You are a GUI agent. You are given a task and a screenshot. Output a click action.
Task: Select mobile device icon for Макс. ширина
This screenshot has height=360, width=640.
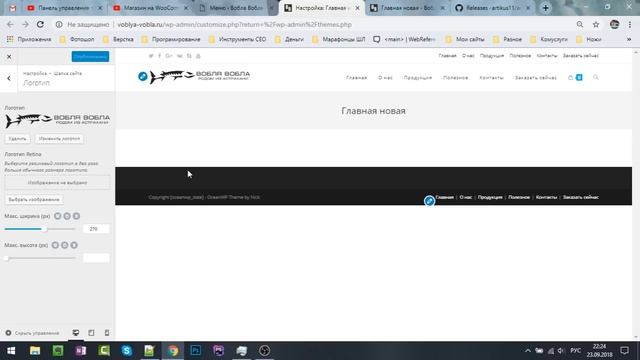[76, 216]
